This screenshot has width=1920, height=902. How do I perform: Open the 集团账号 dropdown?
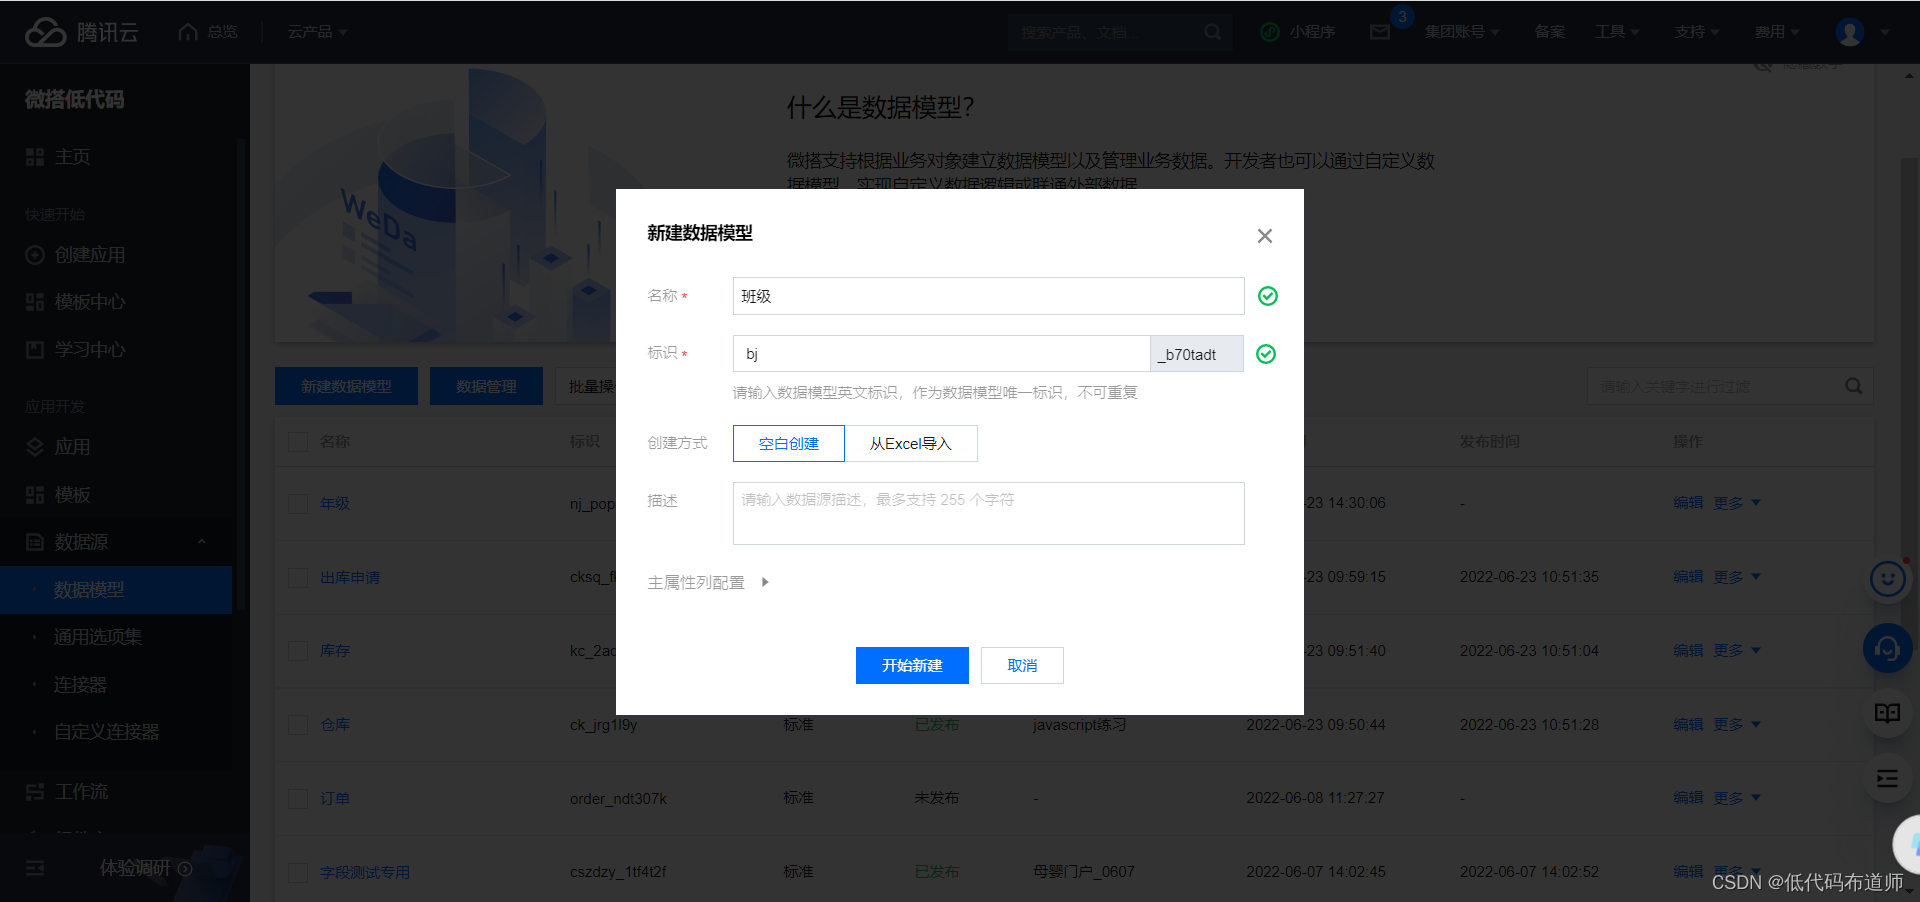pos(1462,32)
